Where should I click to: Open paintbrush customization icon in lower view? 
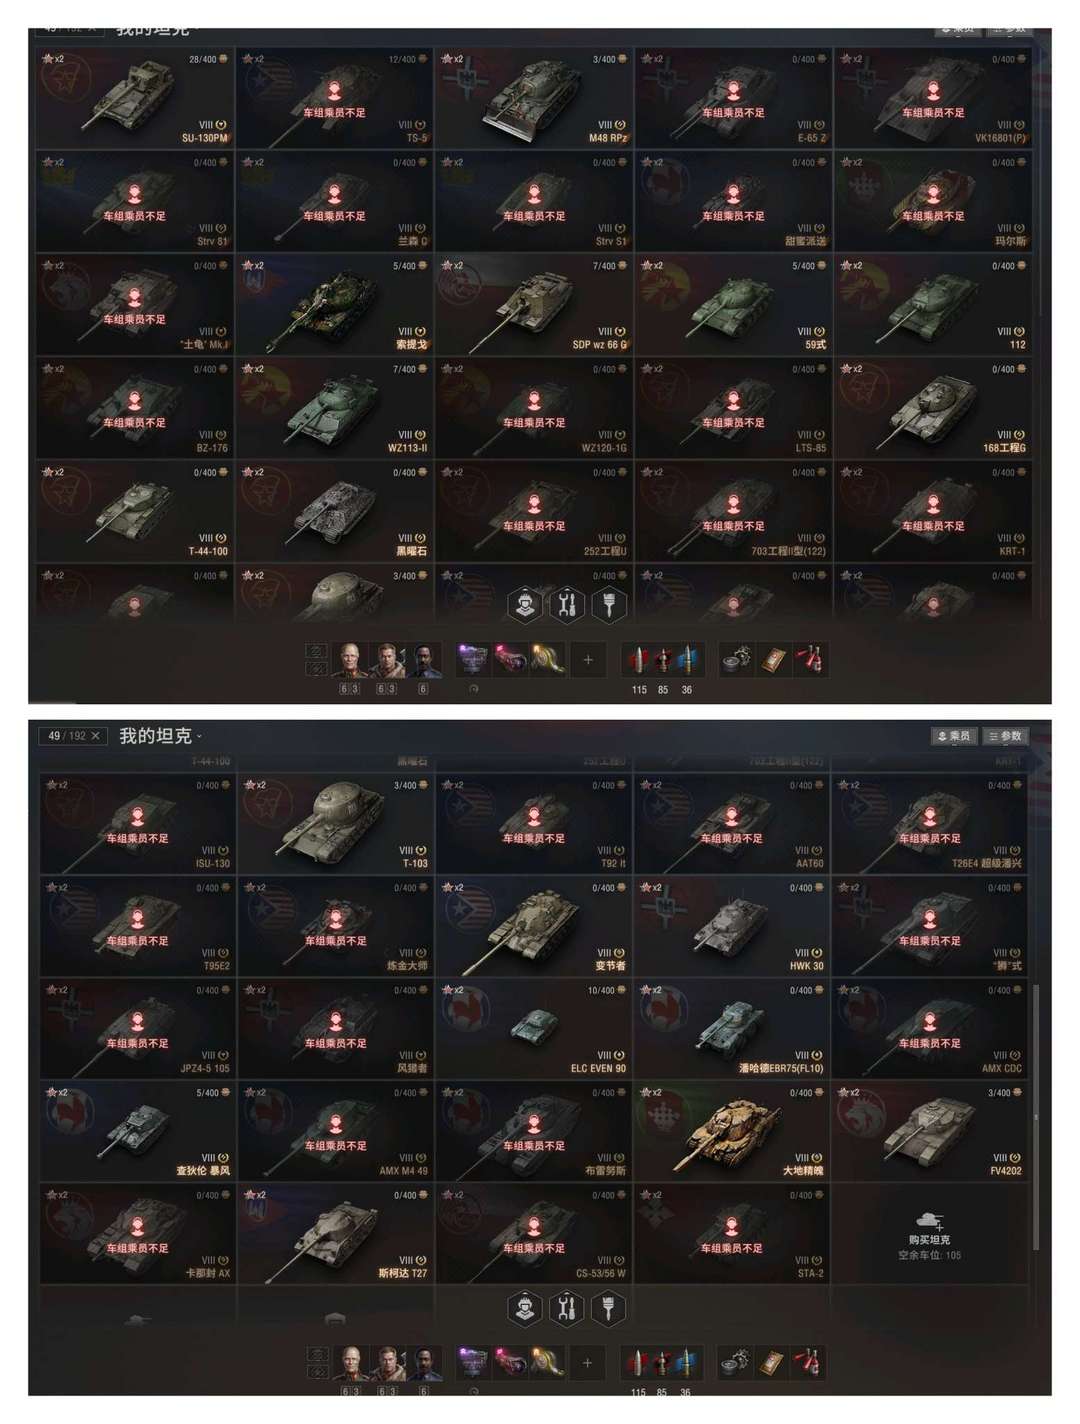[609, 1307]
